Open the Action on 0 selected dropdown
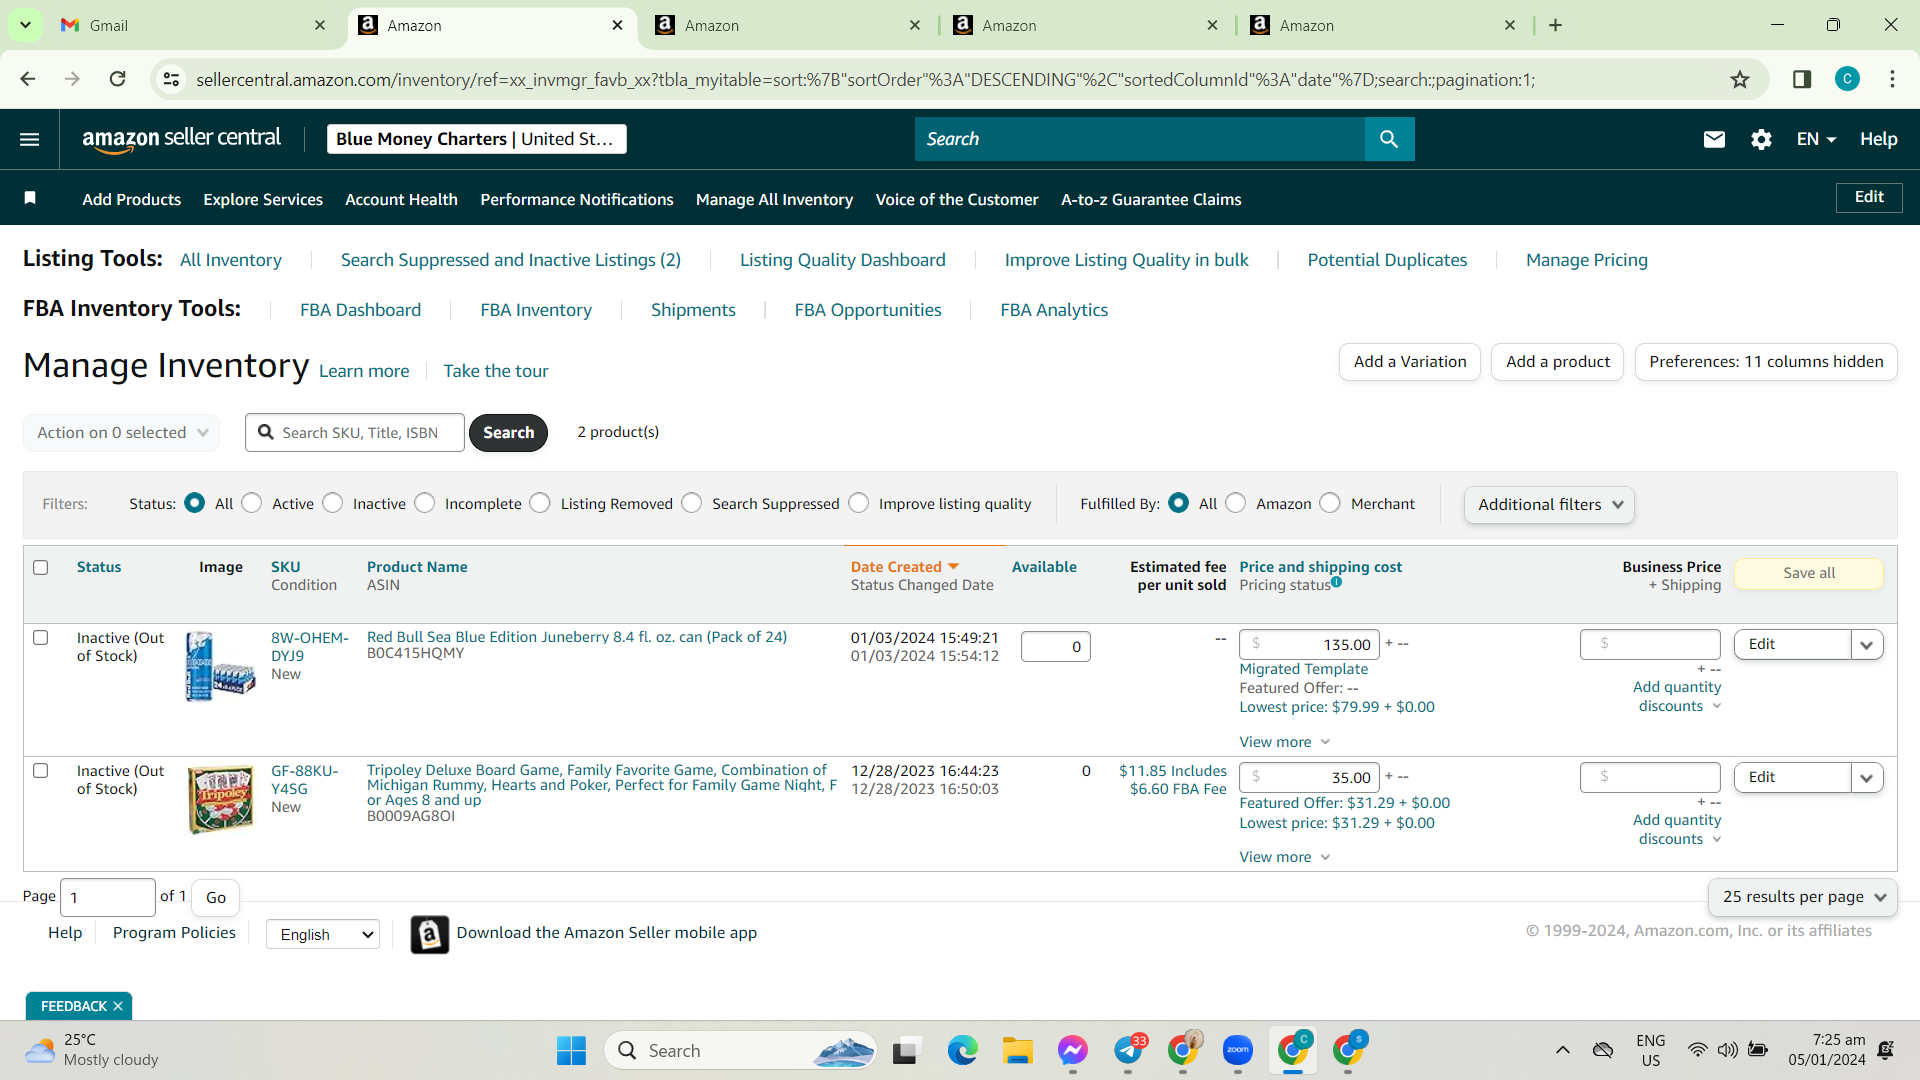1920x1080 pixels. tap(122, 432)
